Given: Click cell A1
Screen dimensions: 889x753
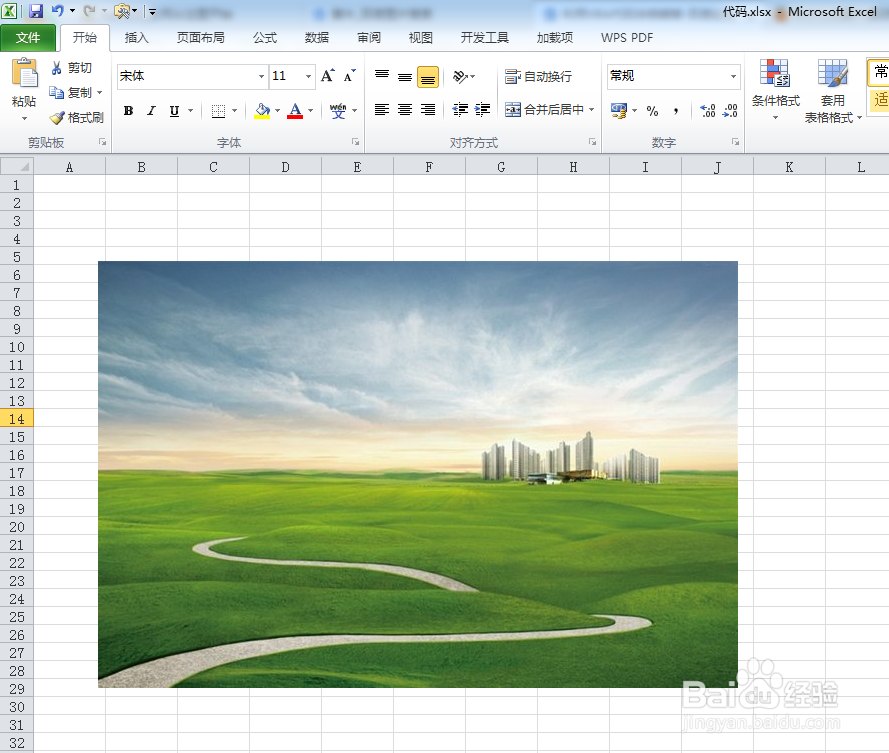Looking at the screenshot, I should (70, 185).
